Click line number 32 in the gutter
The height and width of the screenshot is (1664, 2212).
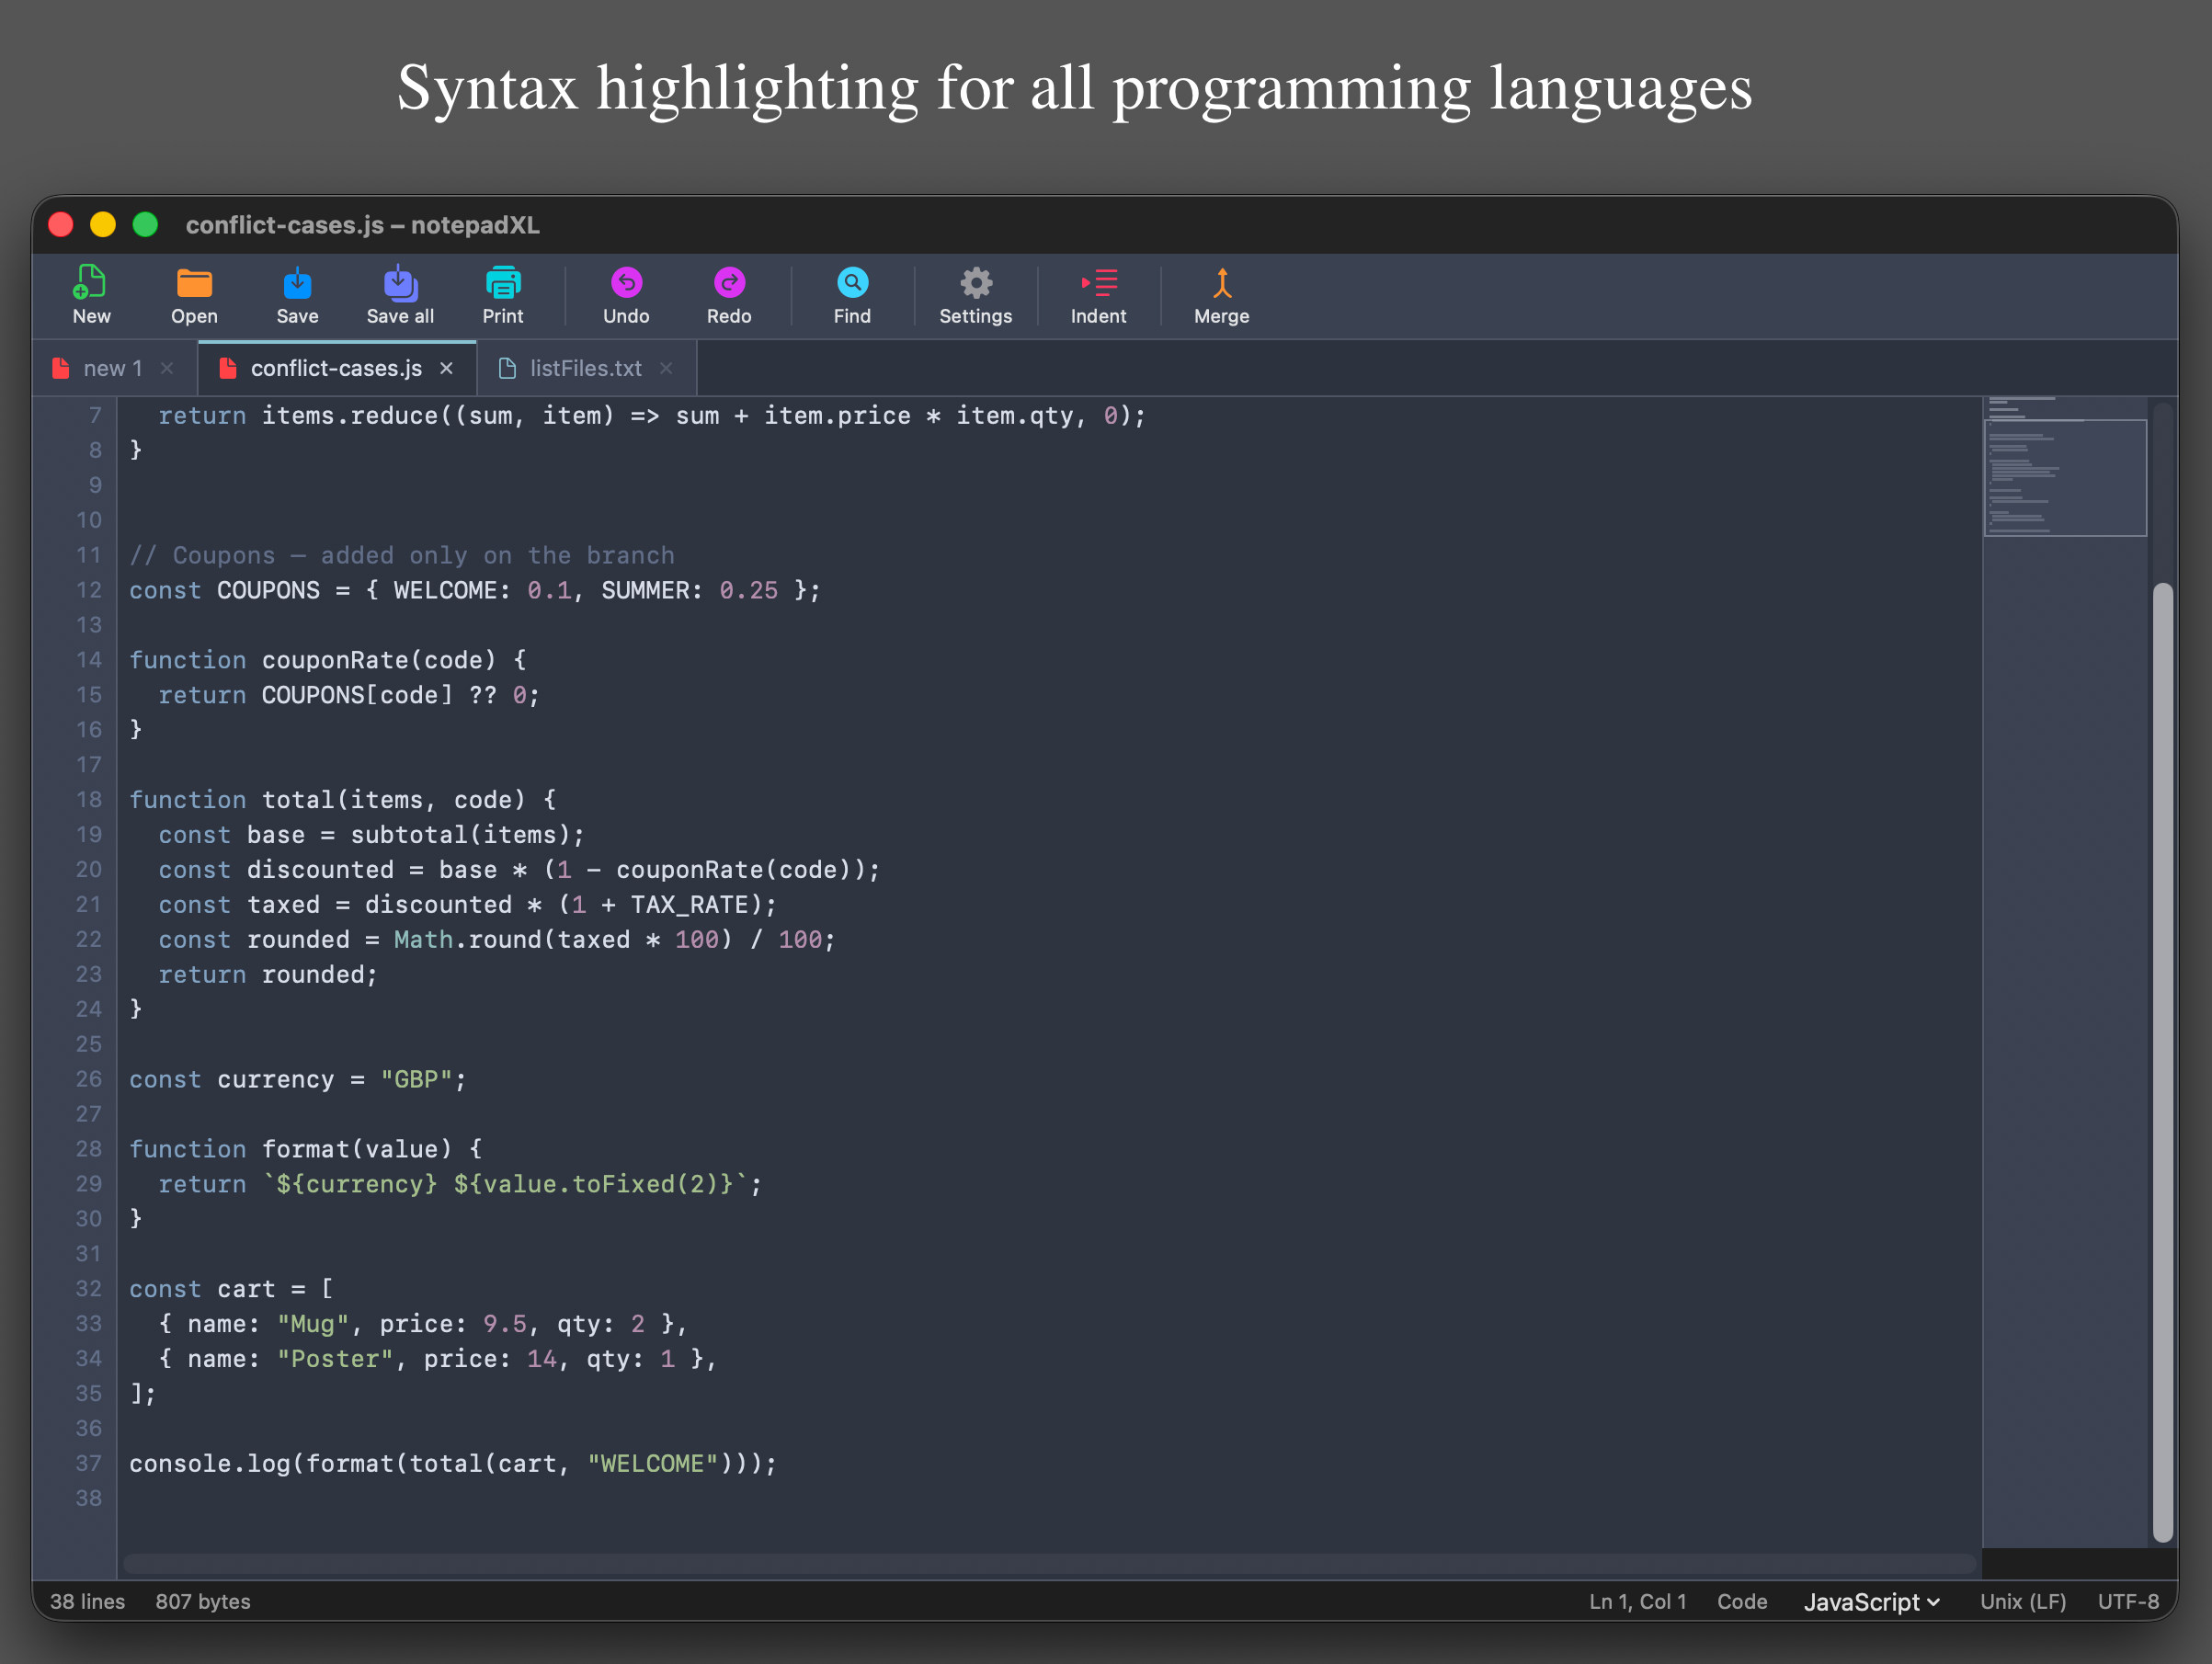click(x=89, y=1289)
